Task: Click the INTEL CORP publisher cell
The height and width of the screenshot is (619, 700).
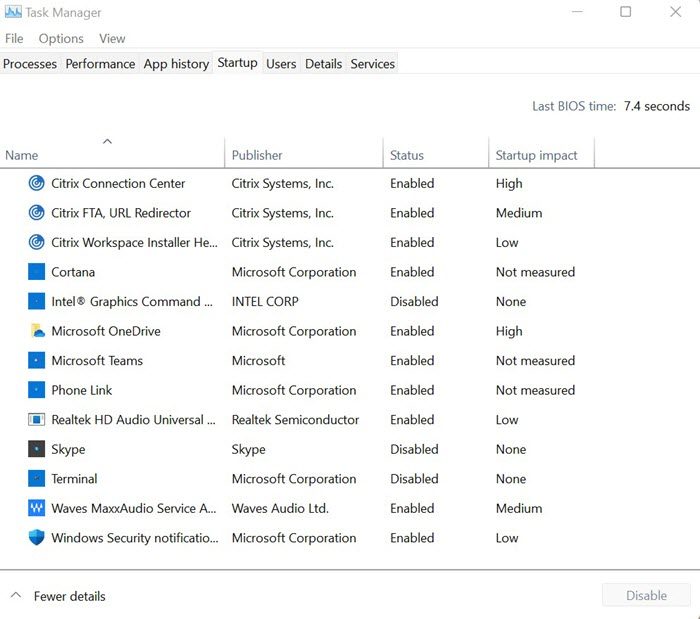Action: (x=265, y=302)
